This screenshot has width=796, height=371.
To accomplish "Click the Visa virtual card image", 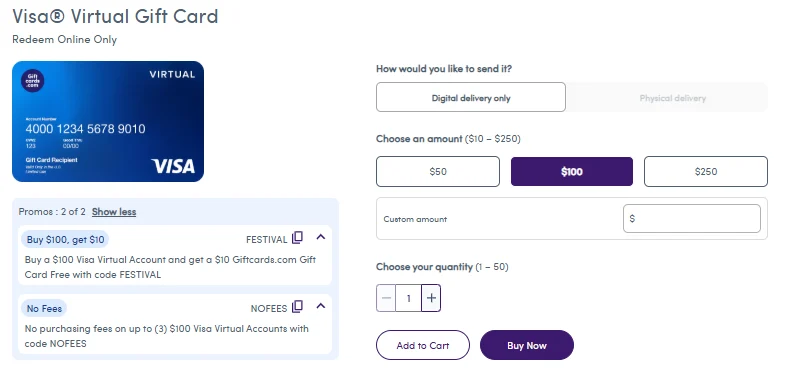I will tap(108, 121).
